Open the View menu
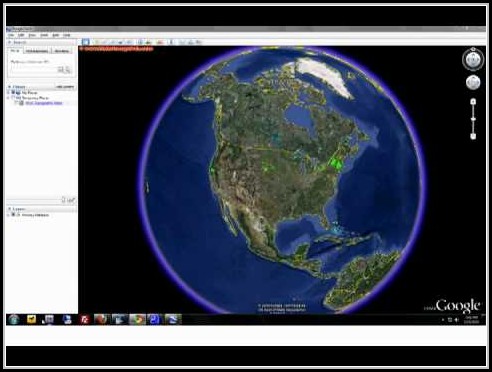The height and width of the screenshot is (372, 492). [32, 35]
